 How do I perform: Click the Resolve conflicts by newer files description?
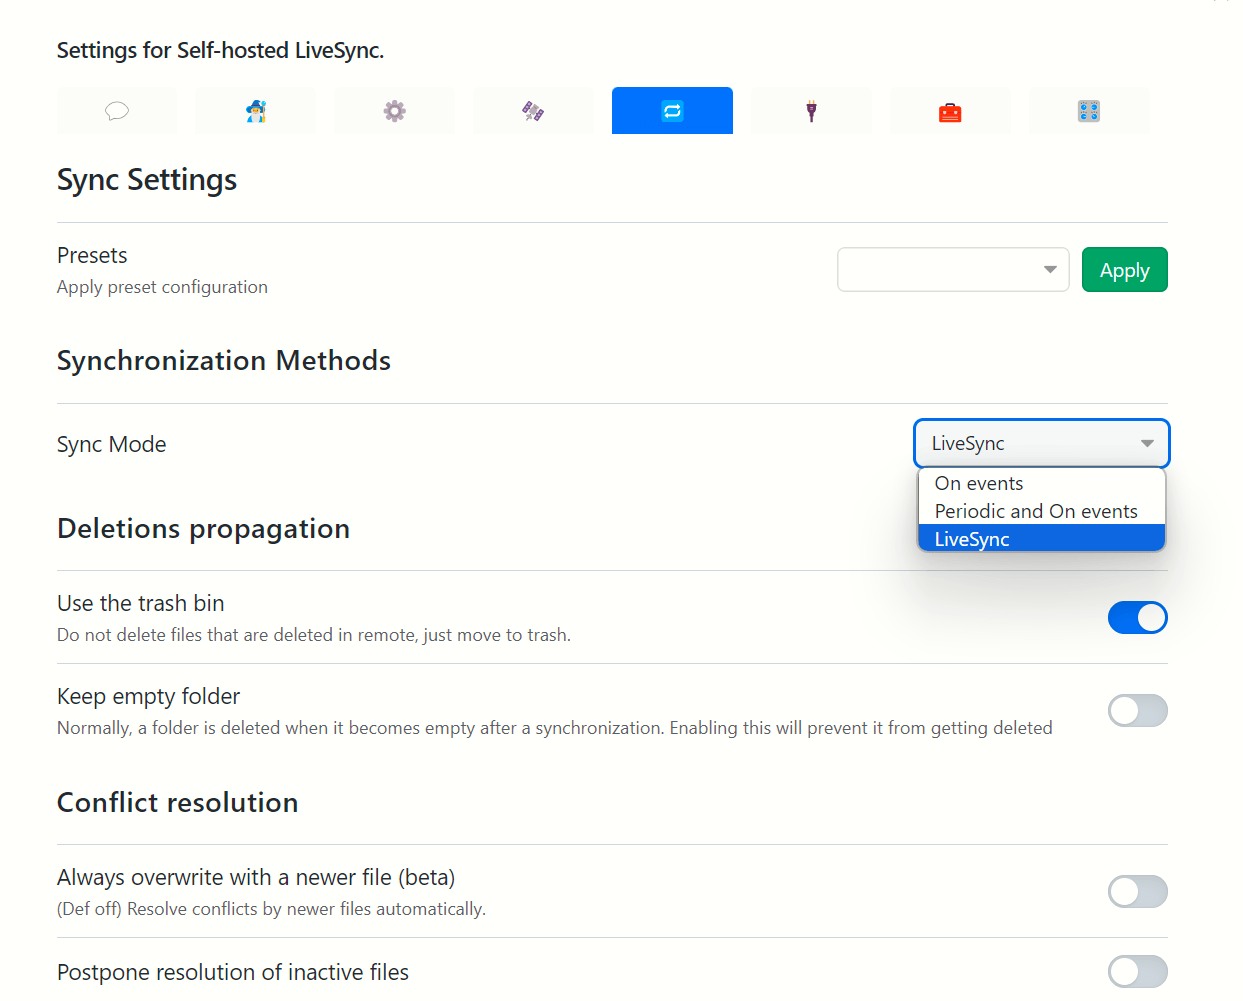click(272, 909)
